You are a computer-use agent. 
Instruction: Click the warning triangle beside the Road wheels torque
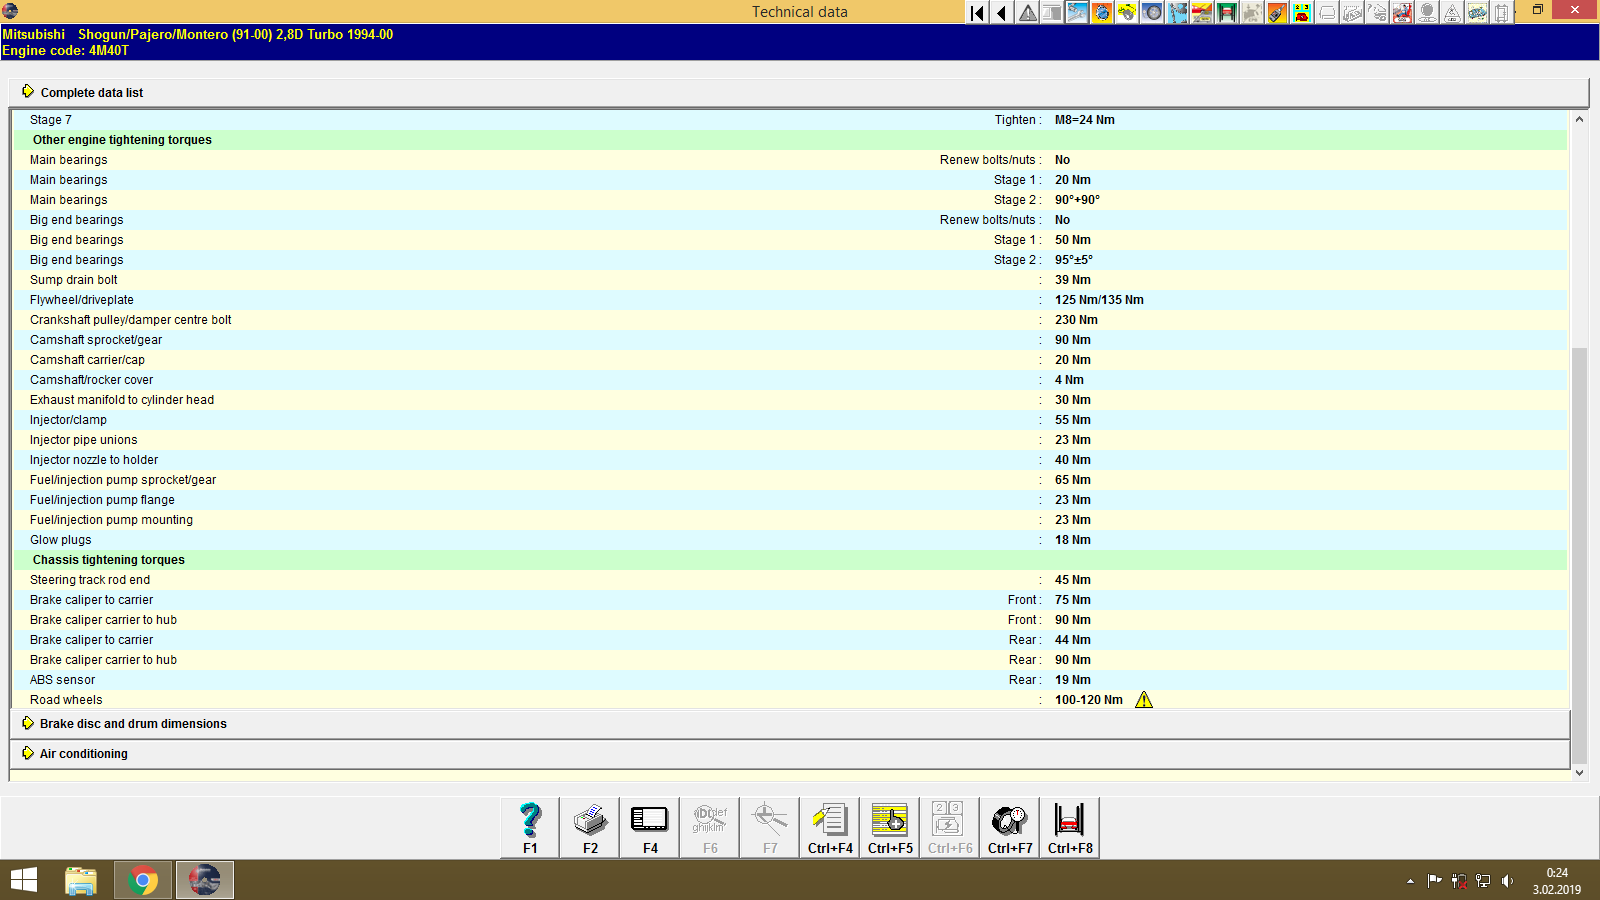(x=1145, y=700)
